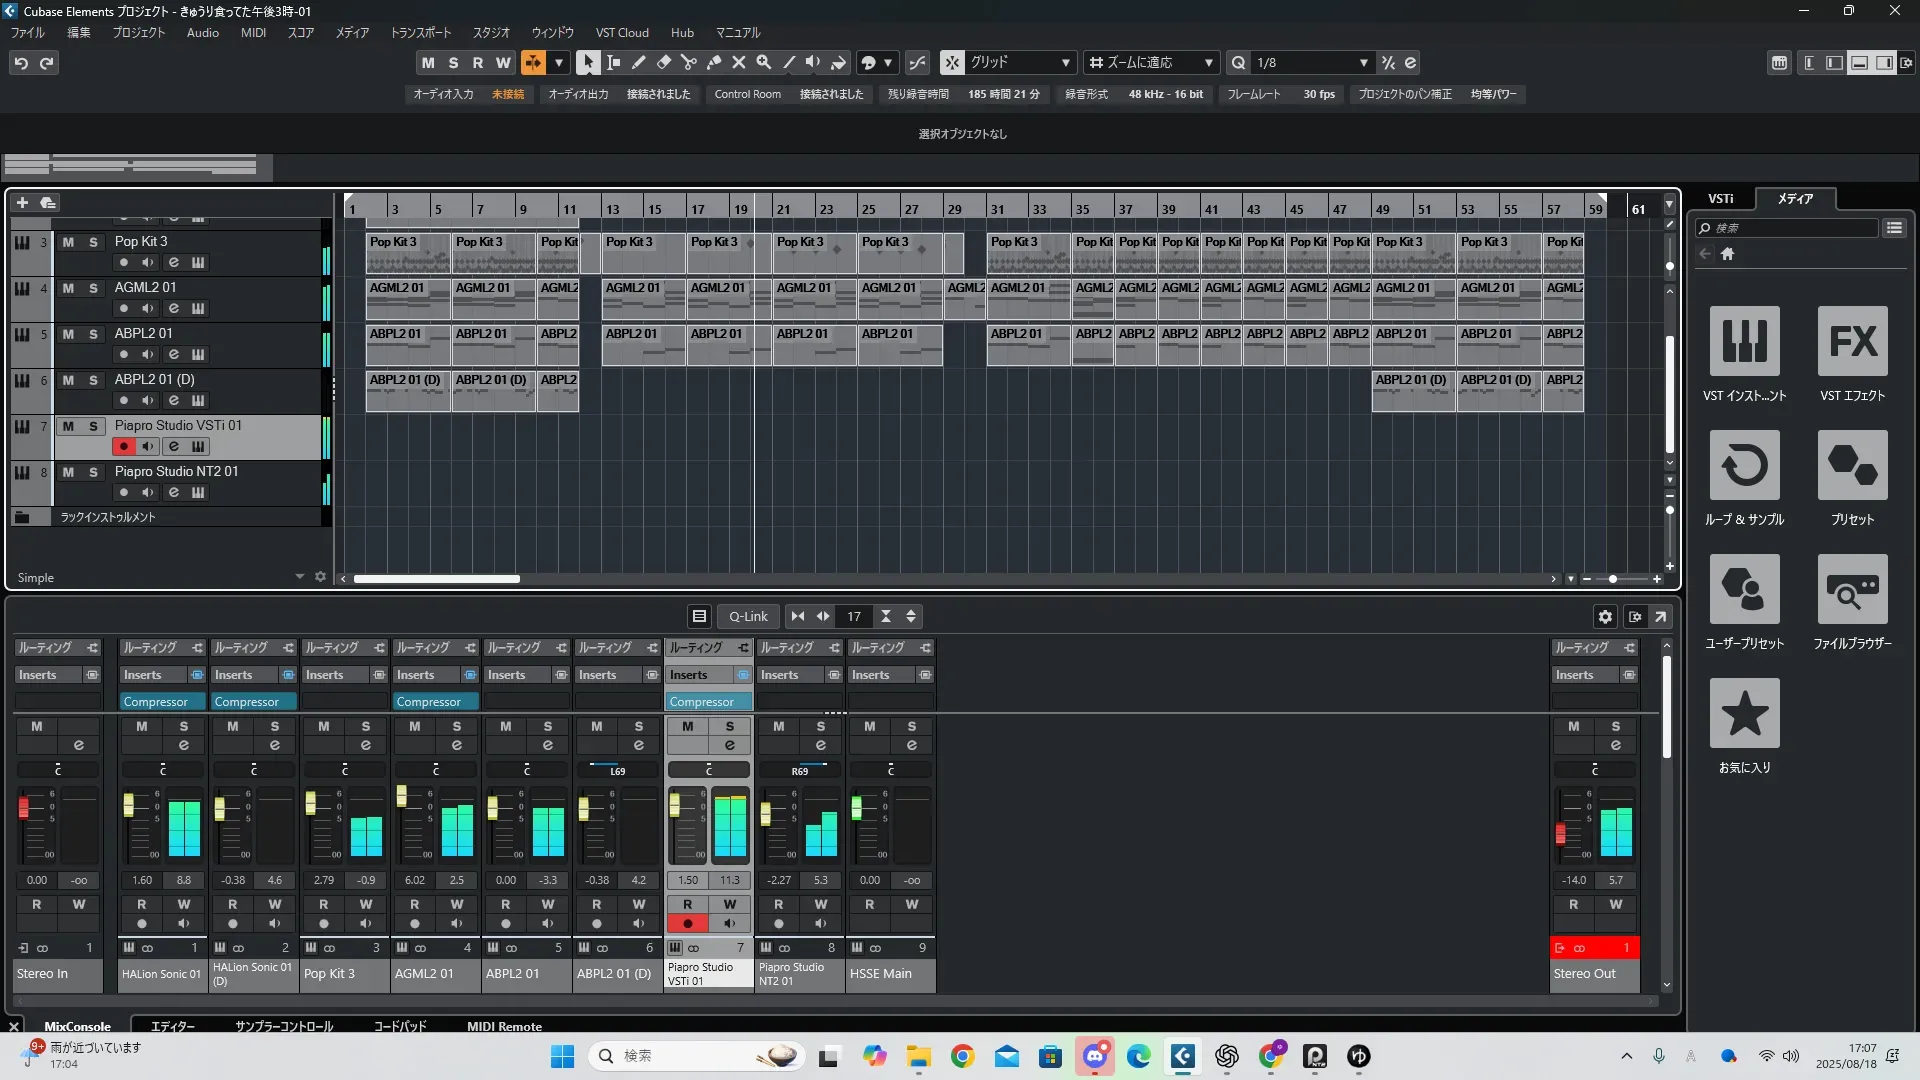Screen dimensions: 1920x1080
Task: Open Compressor insert on HALion Sonic 01
Action: (x=156, y=702)
